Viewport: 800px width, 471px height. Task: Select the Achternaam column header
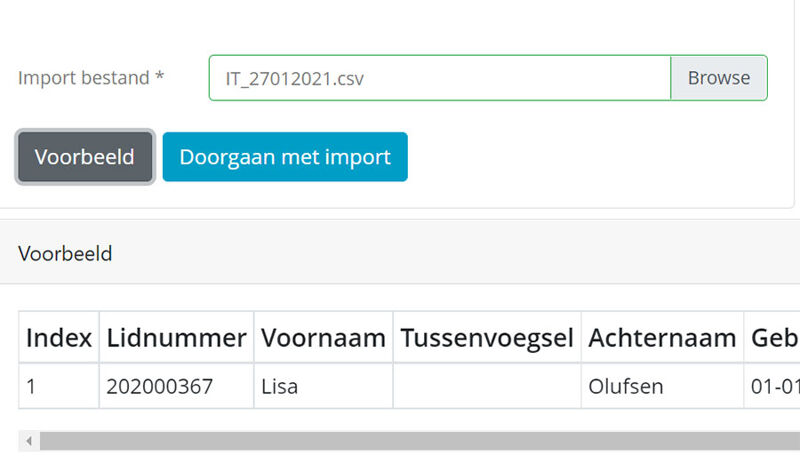(x=662, y=338)
